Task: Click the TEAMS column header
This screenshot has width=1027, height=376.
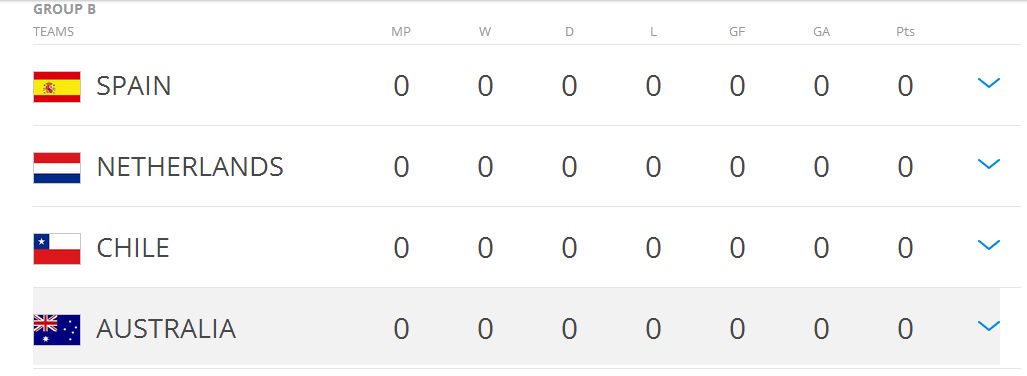Action: [54, 31]
